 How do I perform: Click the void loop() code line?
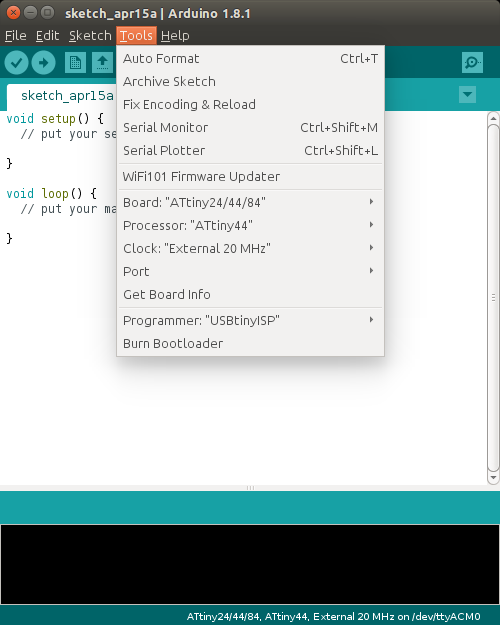pos(51,194)
